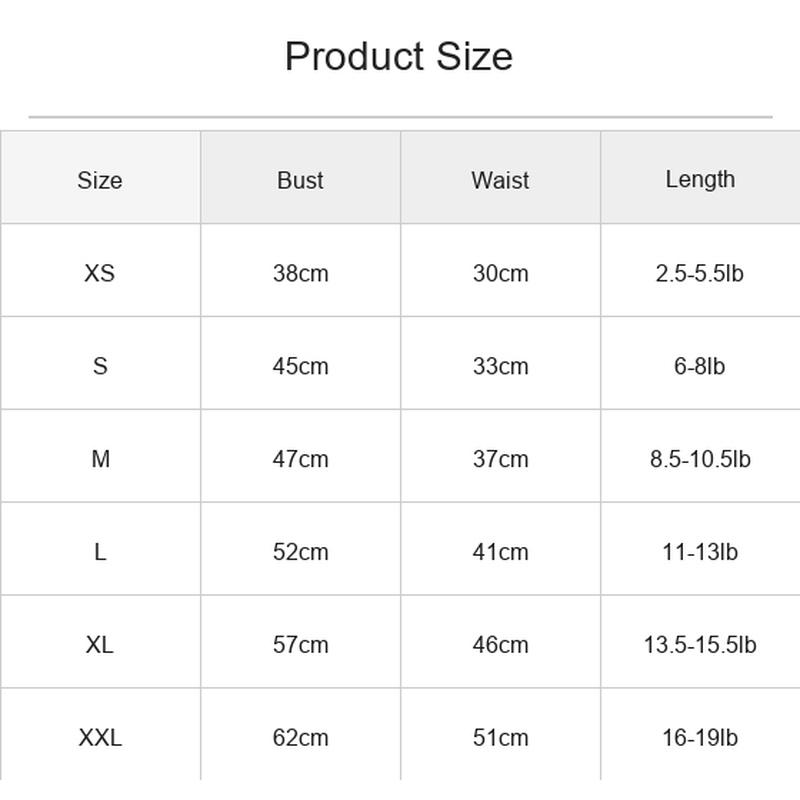Click the L size row label

(x=100, y=549)
